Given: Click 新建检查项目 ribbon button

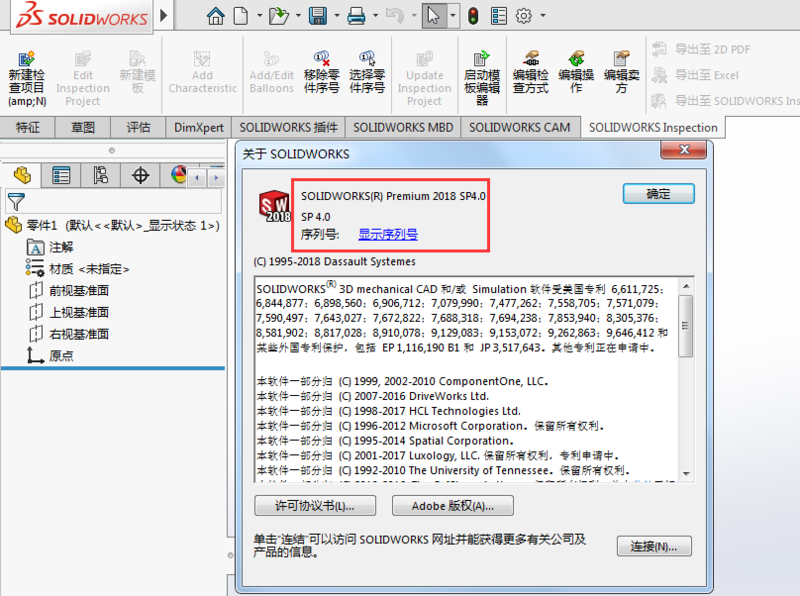Looking at the screenshot, I should (x=27, y=78).
